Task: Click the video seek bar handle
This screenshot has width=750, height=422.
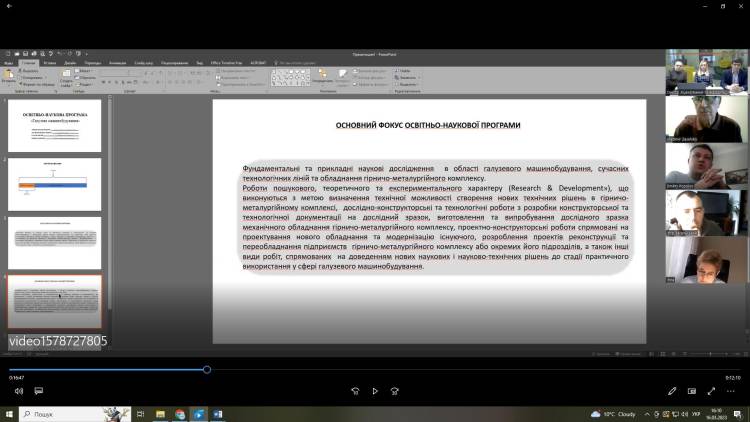Action: (x=207, y=369)
